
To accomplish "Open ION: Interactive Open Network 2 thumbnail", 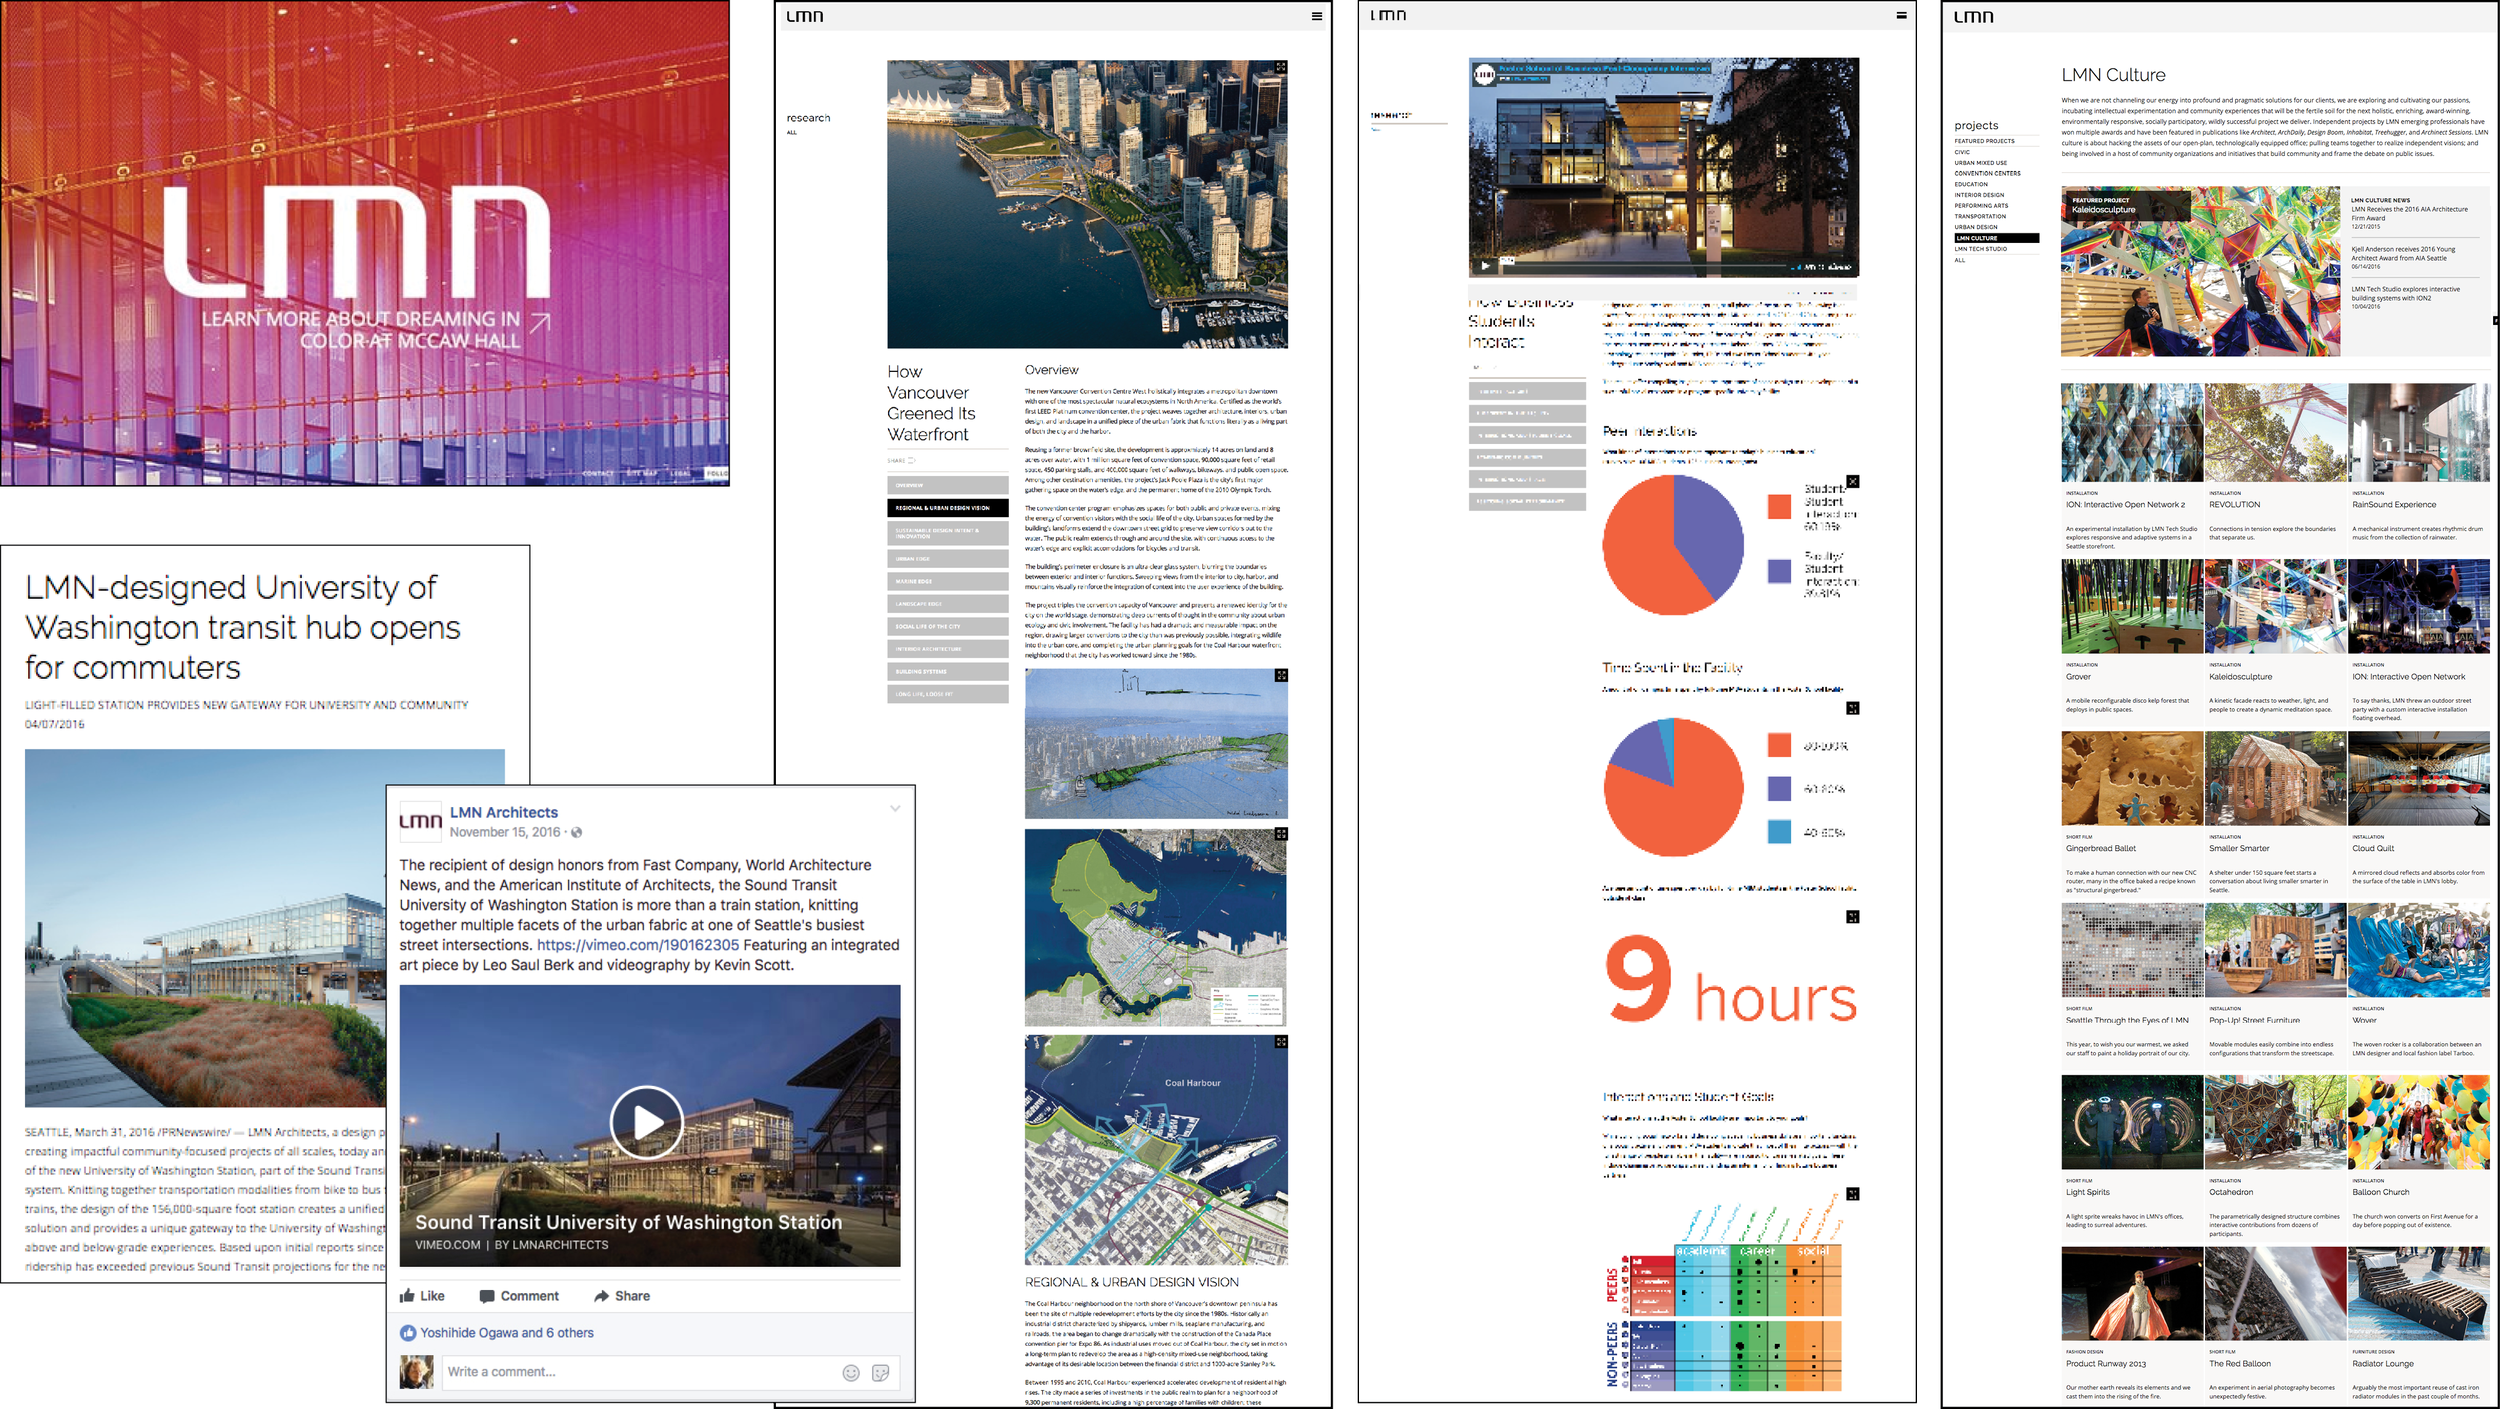I will (x=2132, y=433).
